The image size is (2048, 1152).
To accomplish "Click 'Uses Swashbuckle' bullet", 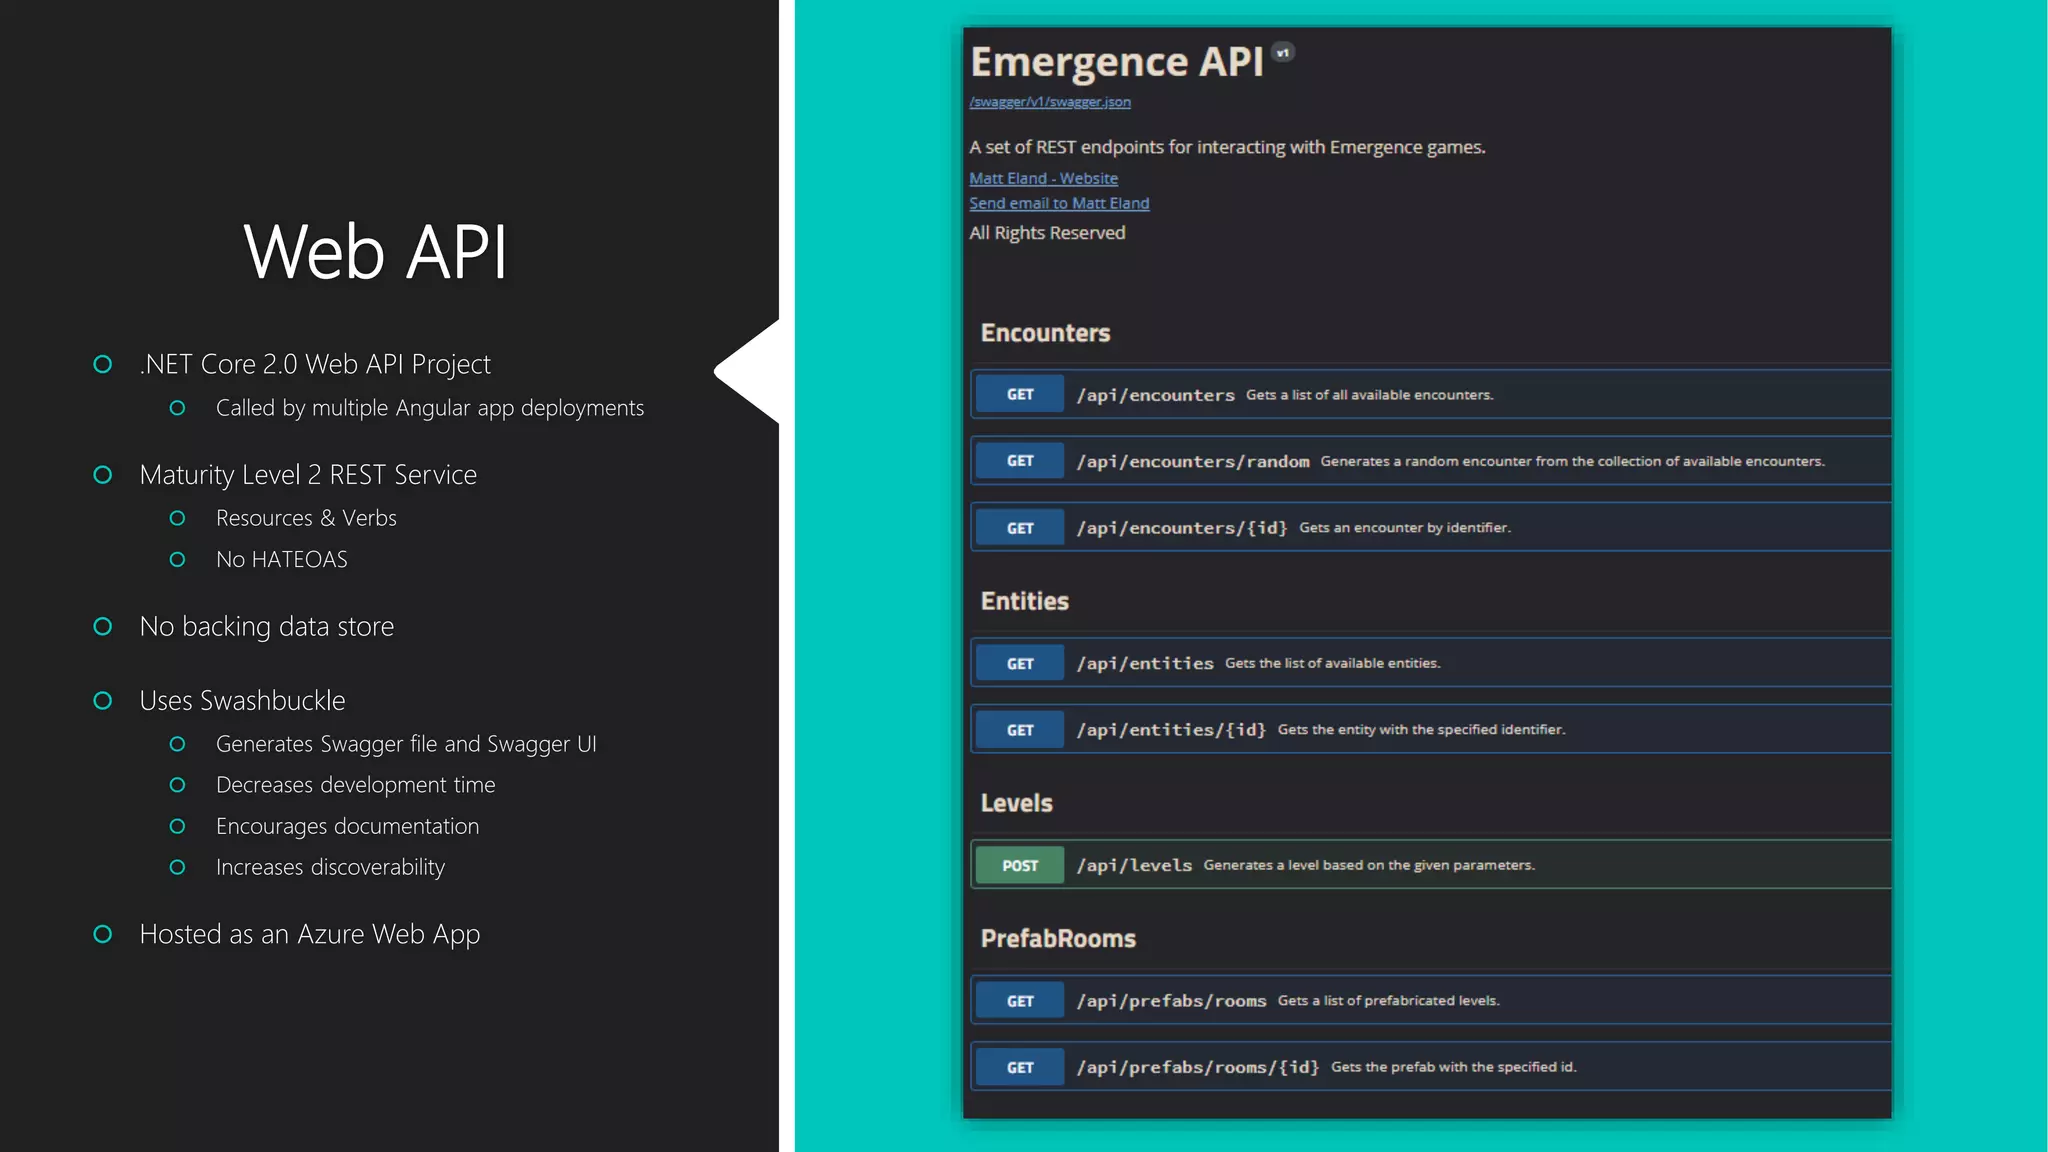I will point(242,700).
